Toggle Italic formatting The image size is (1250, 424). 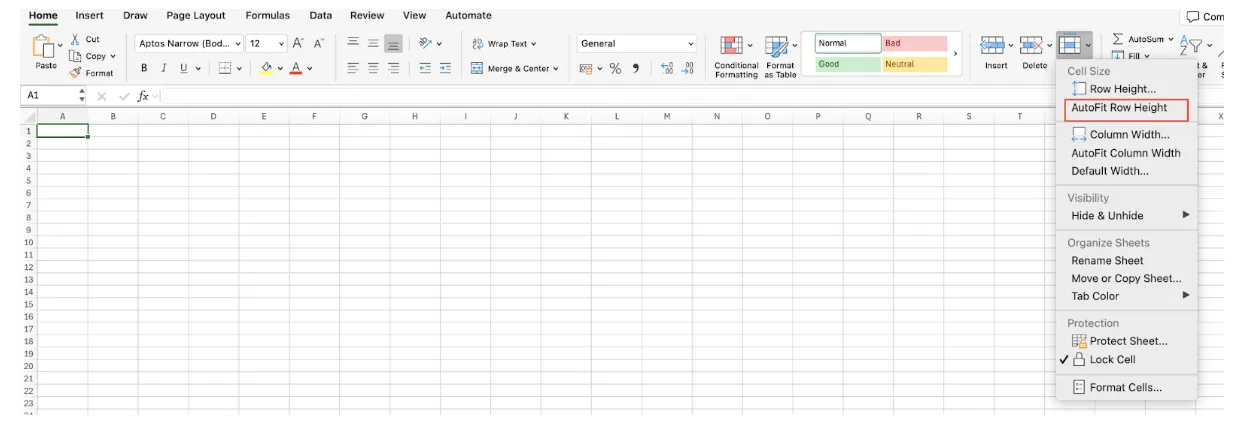[164, 69]
